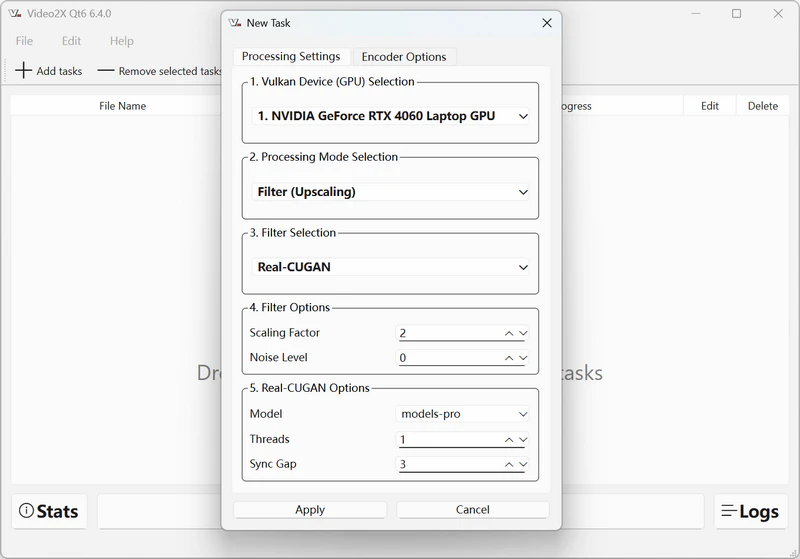Screen dimensions: 800x559
Task: Click the Scaling Factor input field
Action: [x=448, y=333]
